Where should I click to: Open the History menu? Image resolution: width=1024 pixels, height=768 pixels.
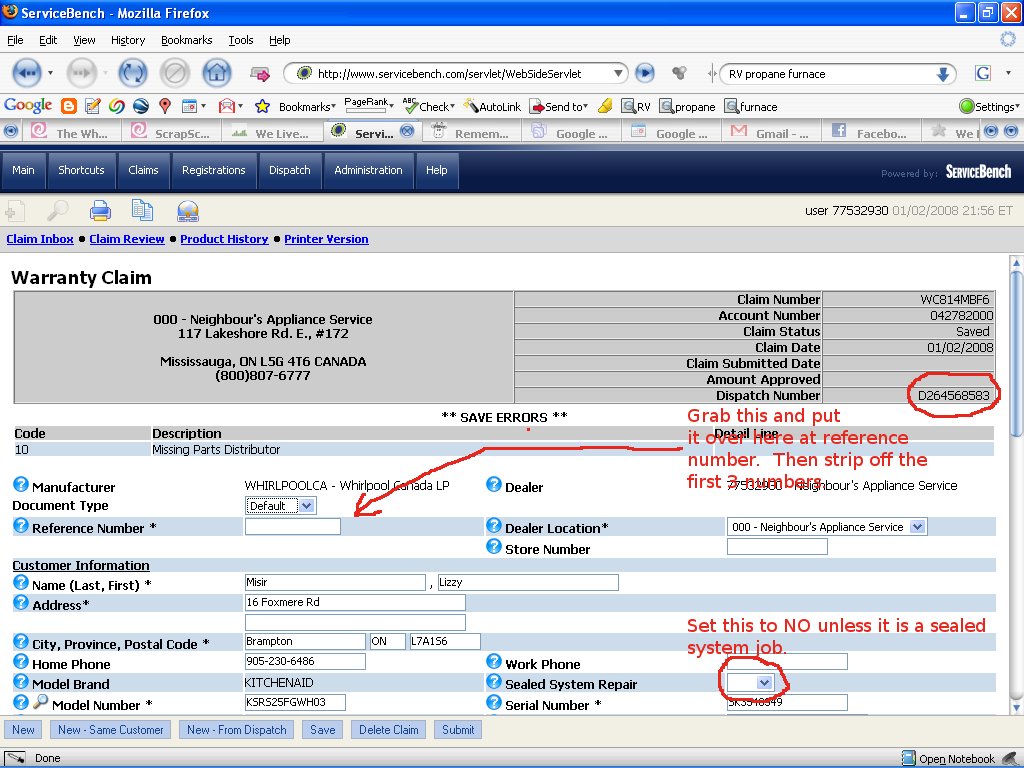point(128,40)
